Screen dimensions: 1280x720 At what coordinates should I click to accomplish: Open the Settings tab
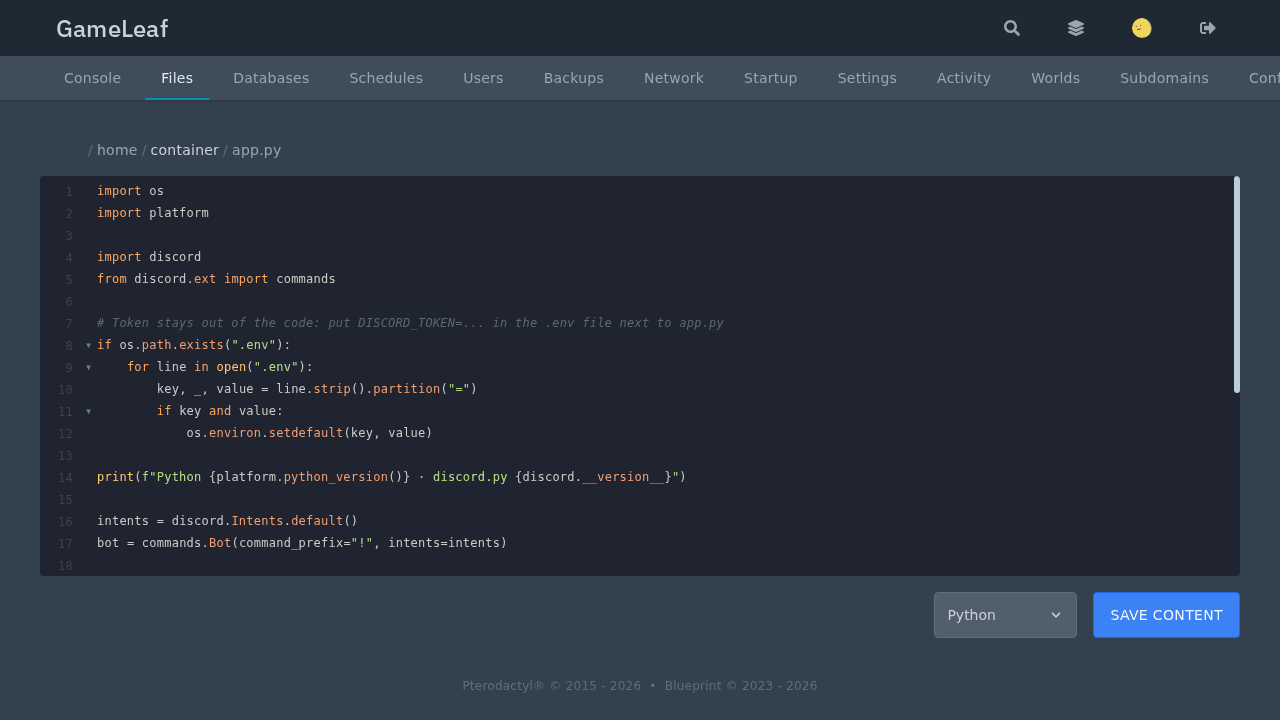(867, 78)
